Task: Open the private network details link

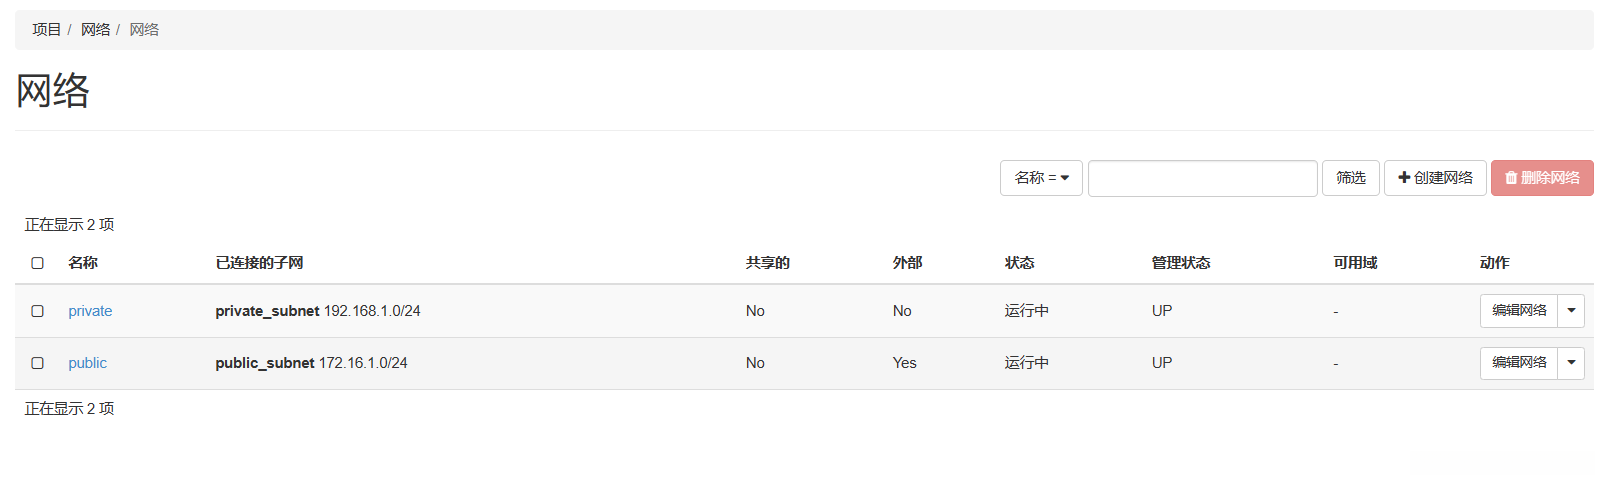Action: (x=90, y=311)
